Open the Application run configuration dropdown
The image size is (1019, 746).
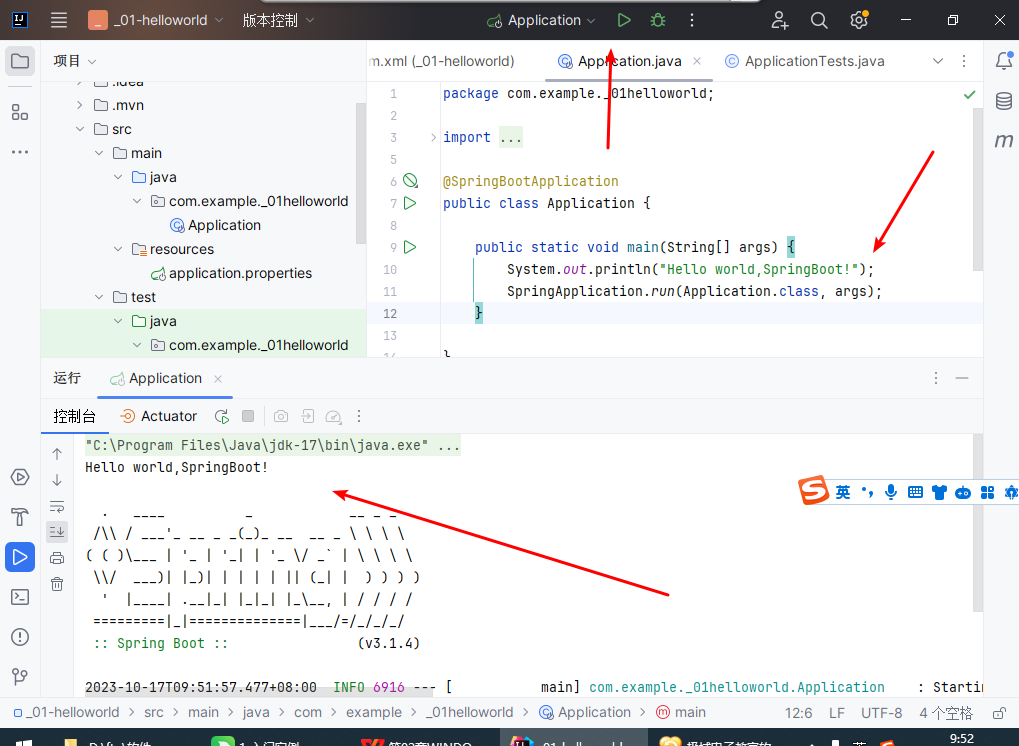[x=541, y=20]
